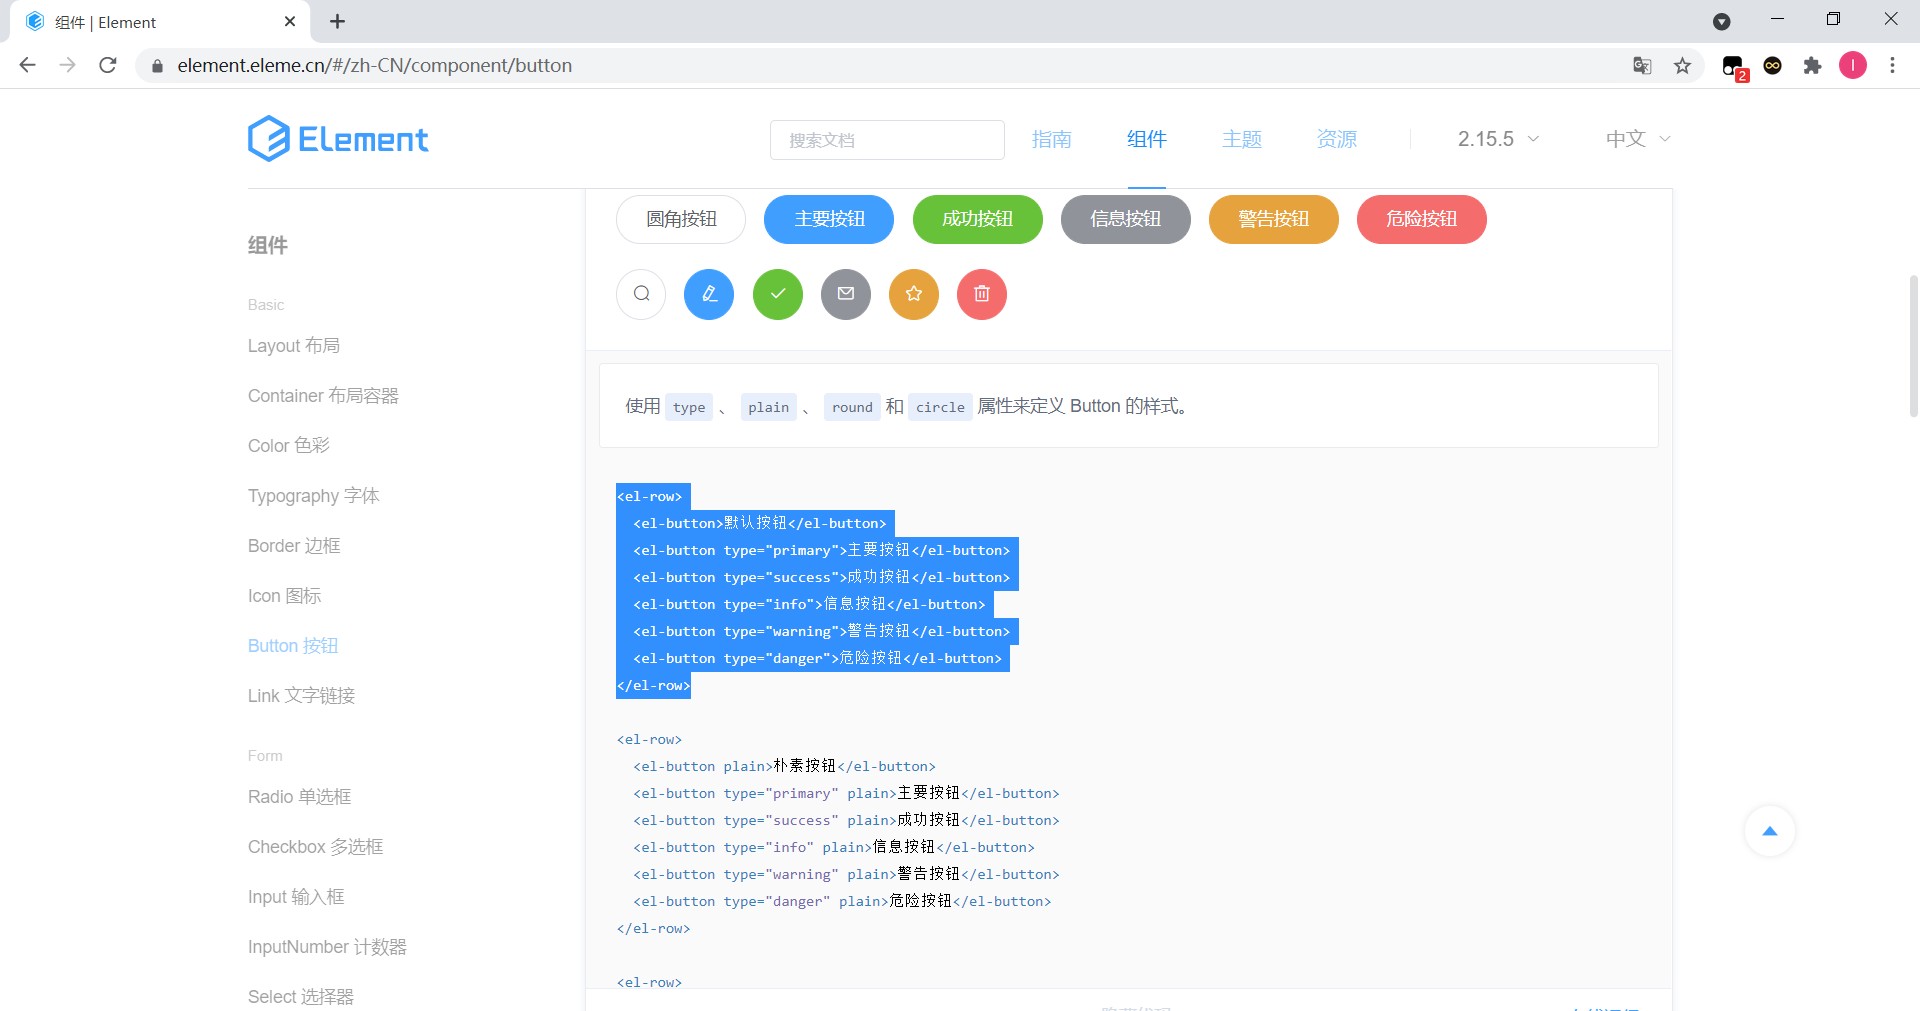Select Button 按钮 in the sidebar
Screen dimensions: 1920x1011
293,646
